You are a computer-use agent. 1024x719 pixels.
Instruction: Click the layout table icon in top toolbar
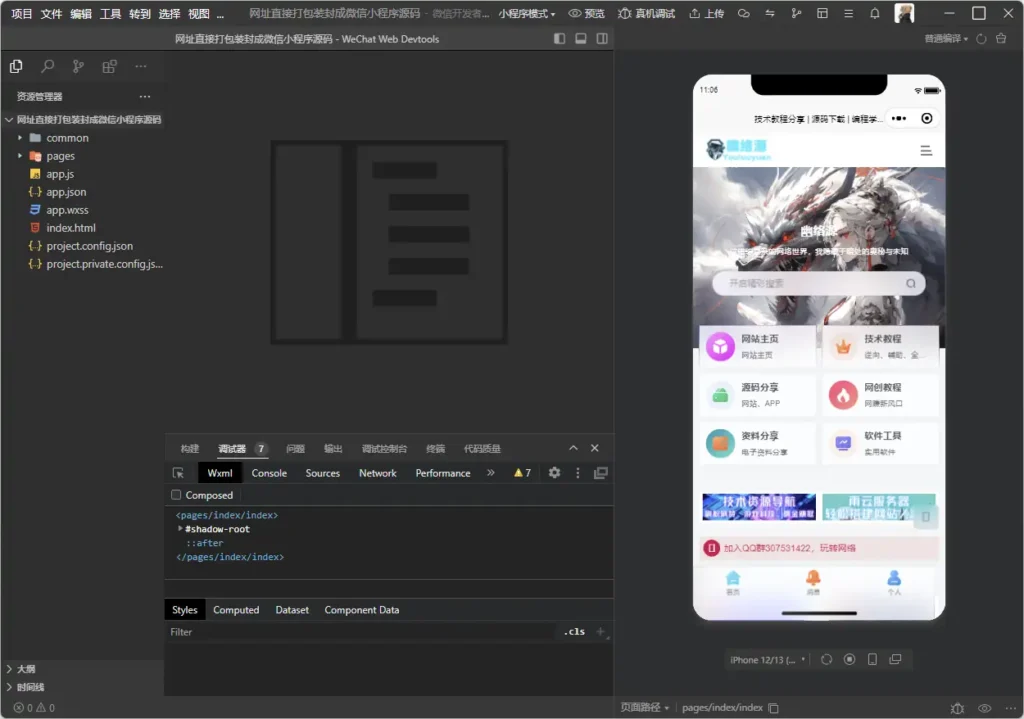coord(822,13)
